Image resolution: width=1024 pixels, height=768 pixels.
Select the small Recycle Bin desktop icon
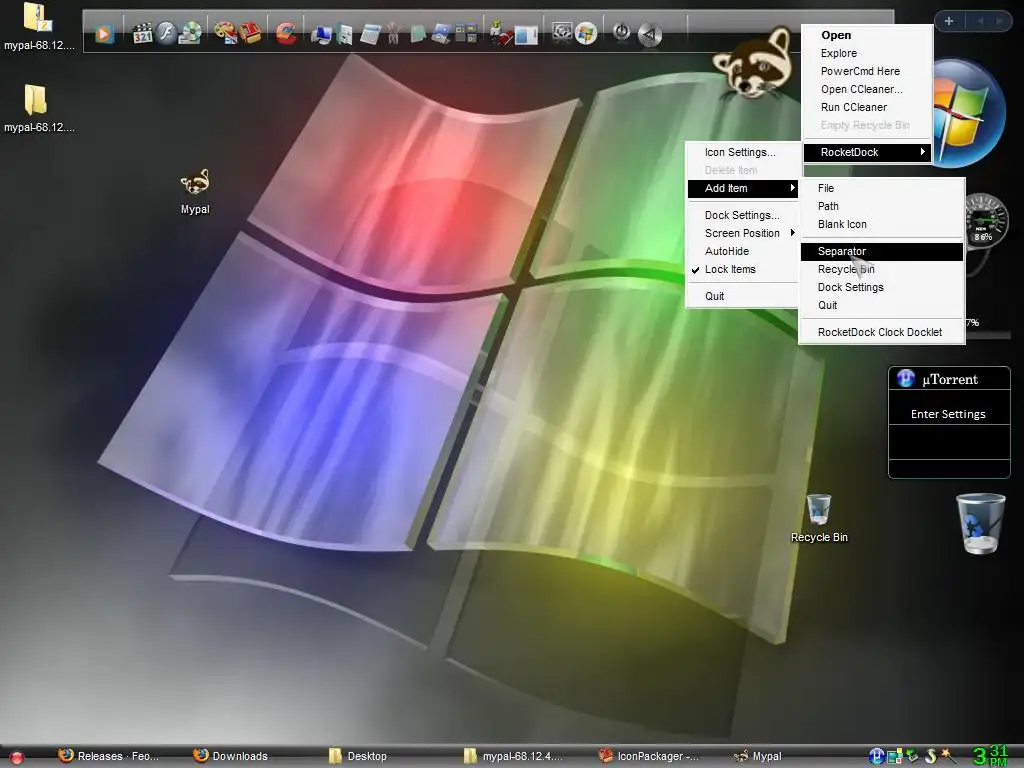819,519
